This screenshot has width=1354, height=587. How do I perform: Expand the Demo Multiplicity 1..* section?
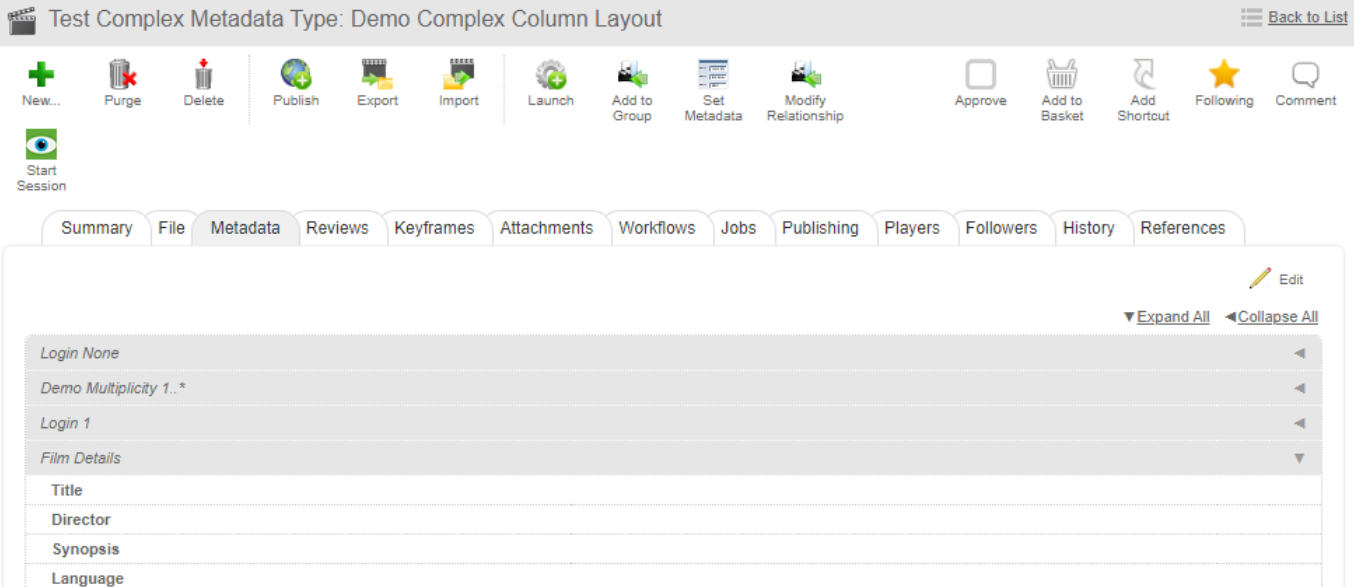tap(1299, 389)
